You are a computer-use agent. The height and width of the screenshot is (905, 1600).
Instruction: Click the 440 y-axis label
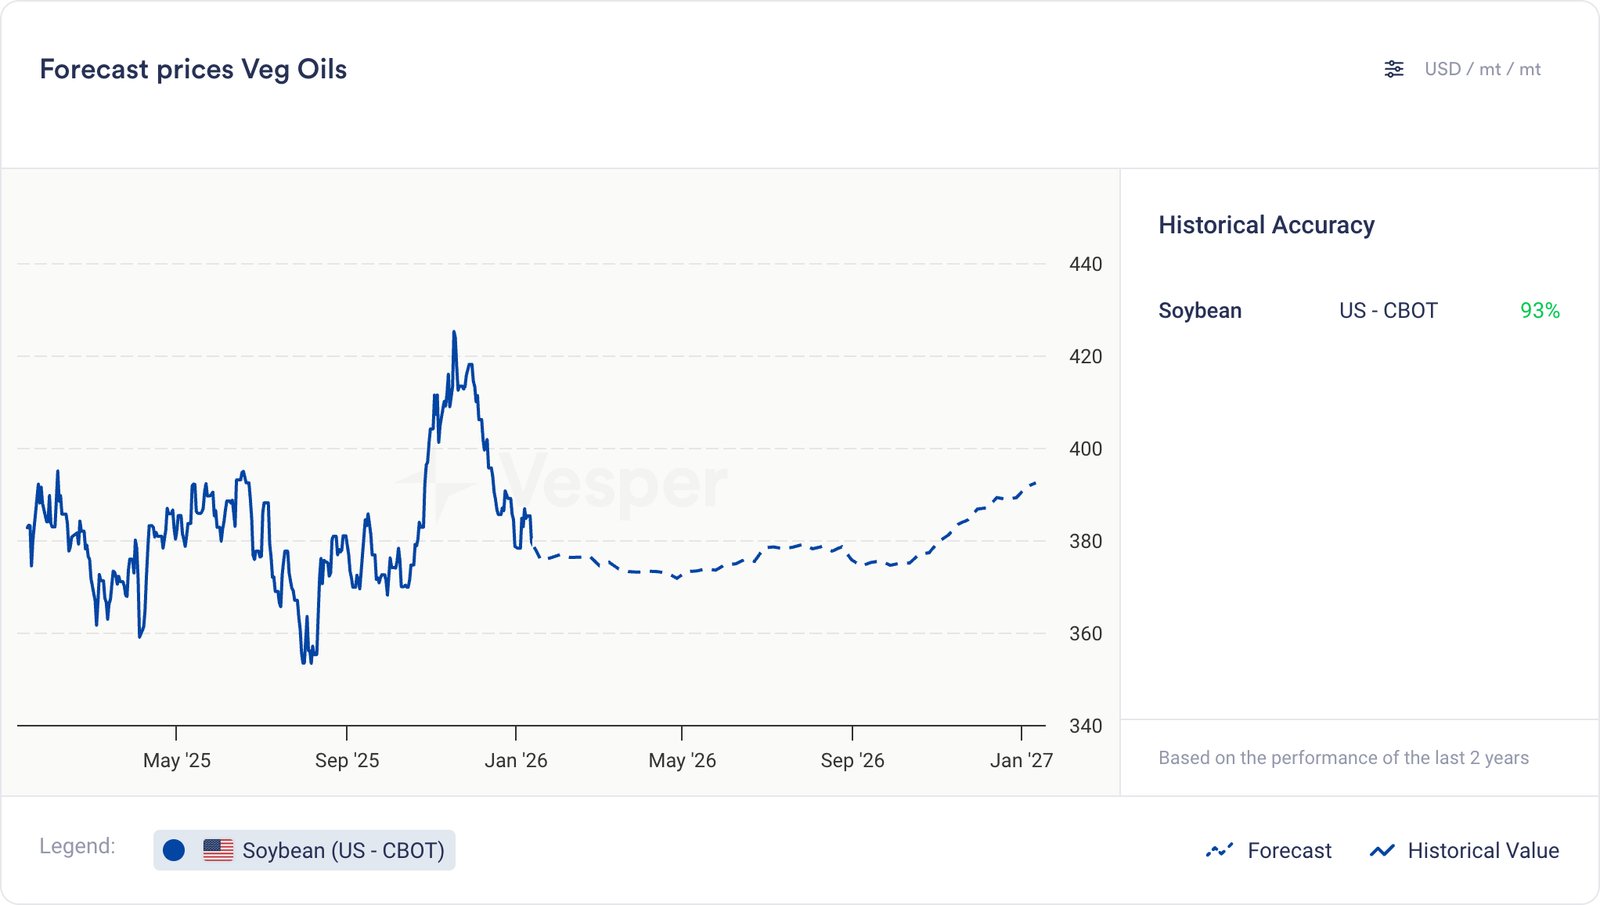pos(1085,264)
